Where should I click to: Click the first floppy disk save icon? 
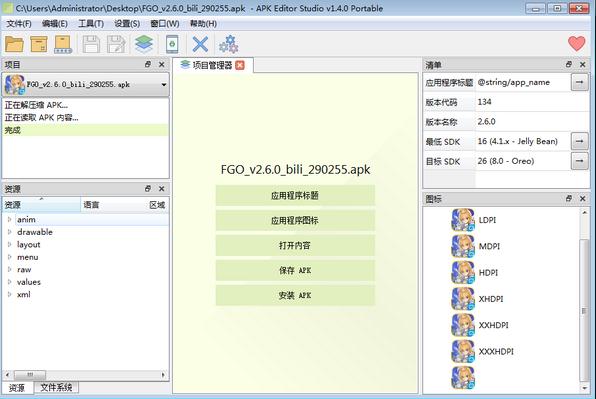92,44
